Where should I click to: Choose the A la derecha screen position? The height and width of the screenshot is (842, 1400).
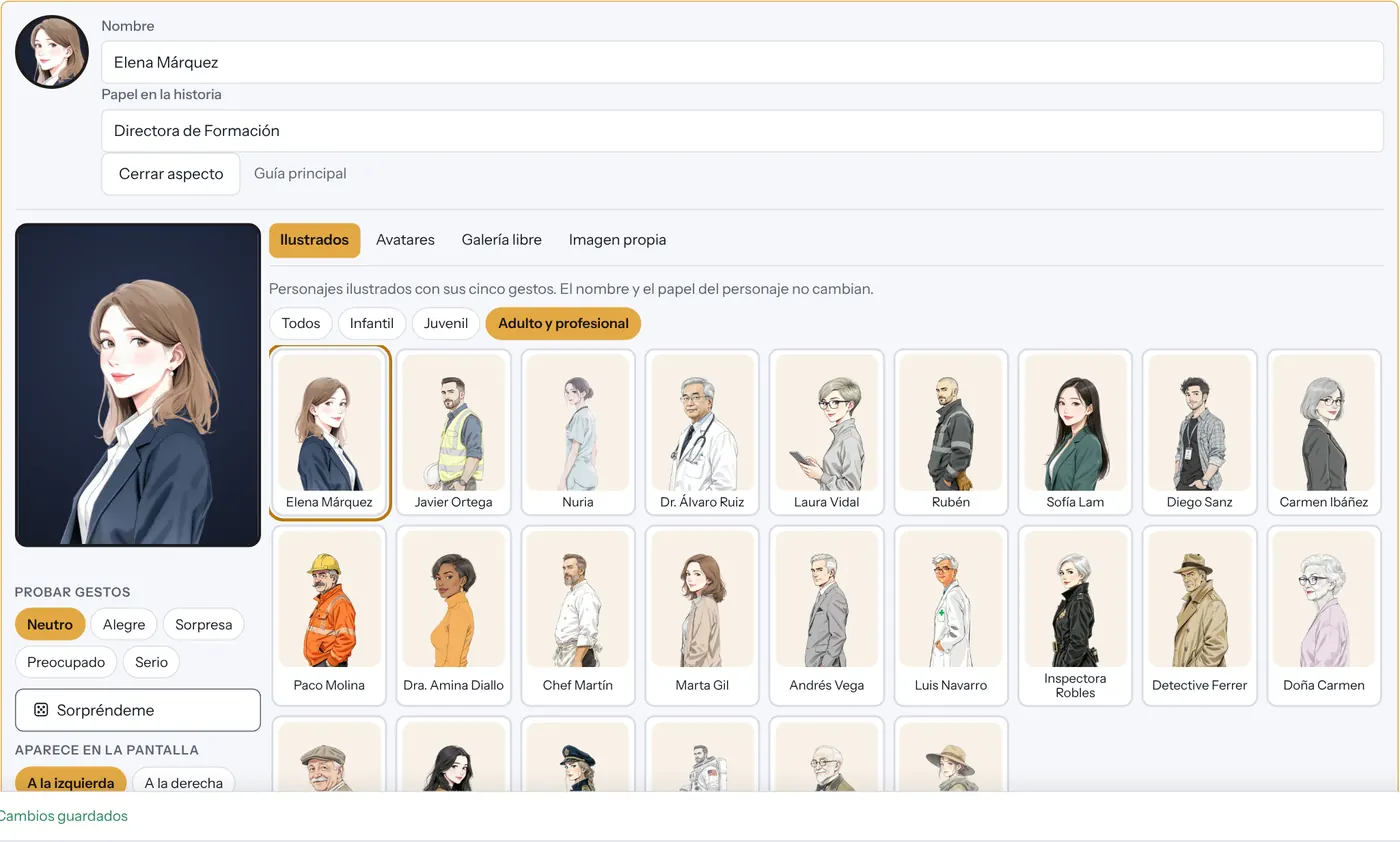[x=183, y=781]
